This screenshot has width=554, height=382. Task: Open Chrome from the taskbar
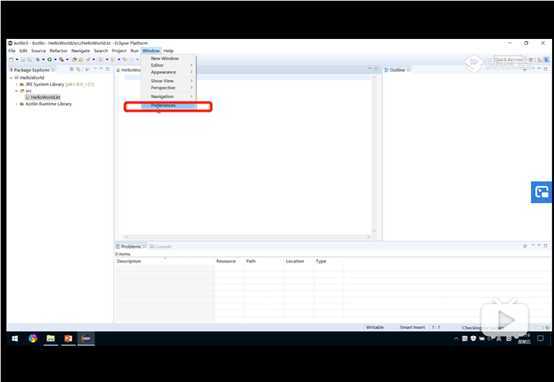click(x=33, y=339)
